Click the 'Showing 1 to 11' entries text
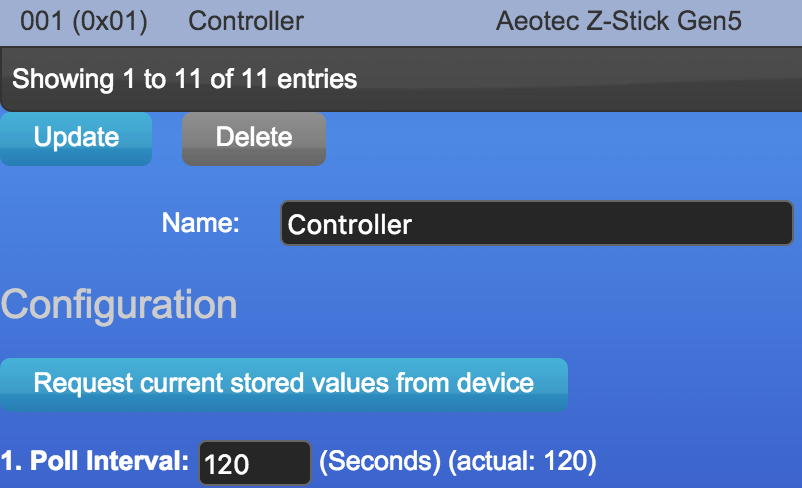 [184, 78]
